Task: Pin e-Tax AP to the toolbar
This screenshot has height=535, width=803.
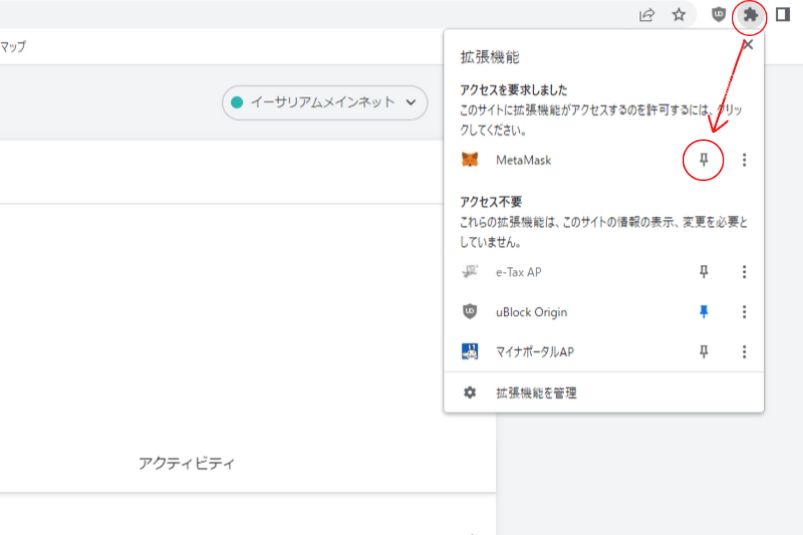Action: 704,272
